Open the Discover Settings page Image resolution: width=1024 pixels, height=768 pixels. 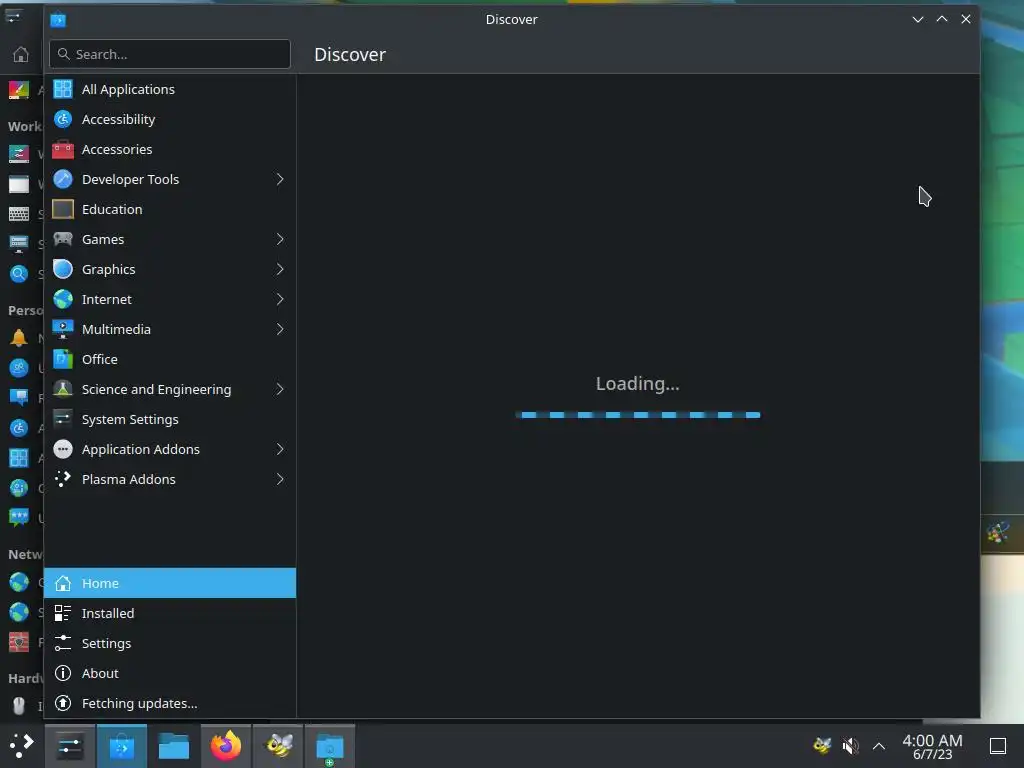(170, 643)
